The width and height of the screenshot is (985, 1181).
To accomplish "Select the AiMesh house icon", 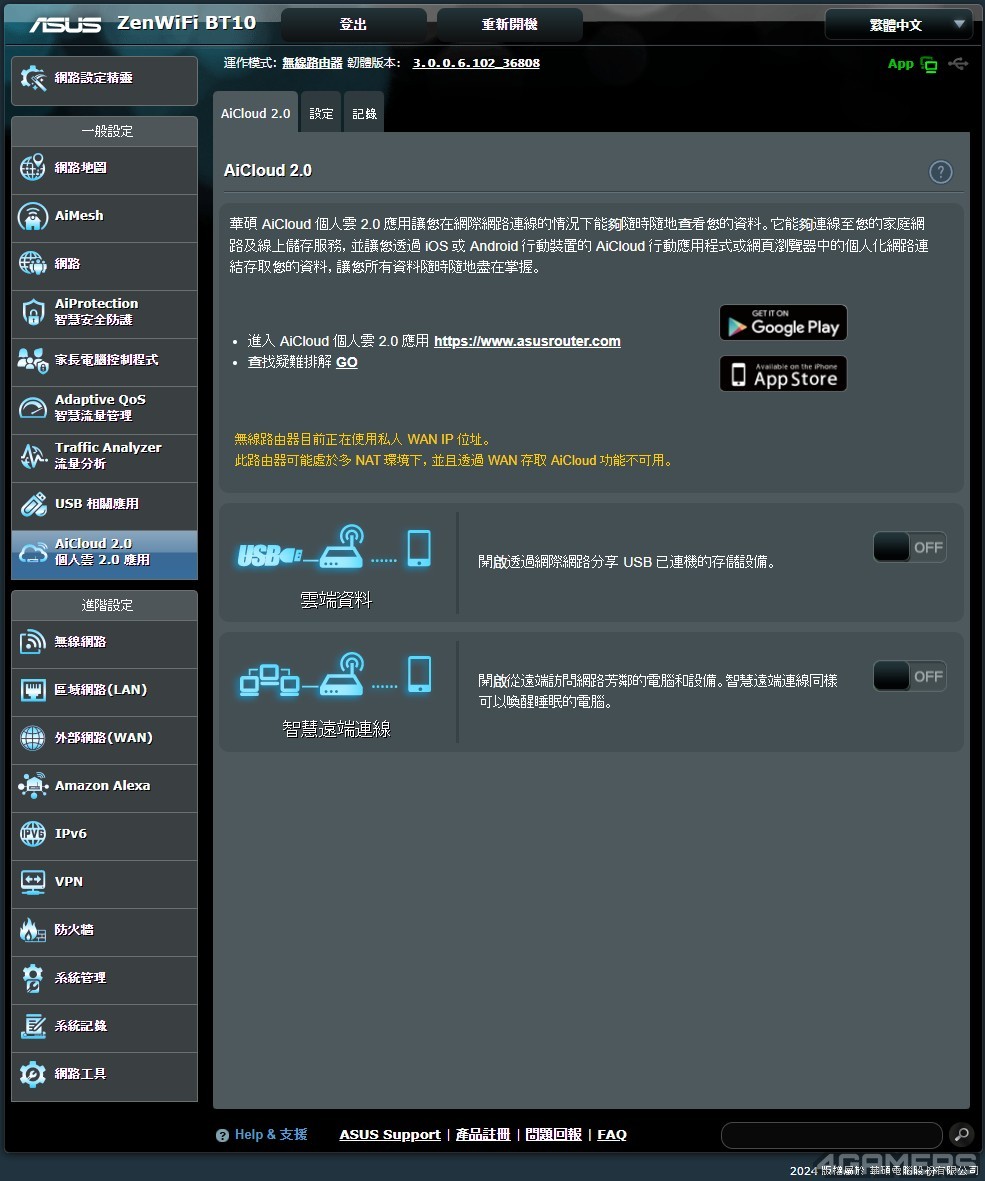I will pos(32,216).
